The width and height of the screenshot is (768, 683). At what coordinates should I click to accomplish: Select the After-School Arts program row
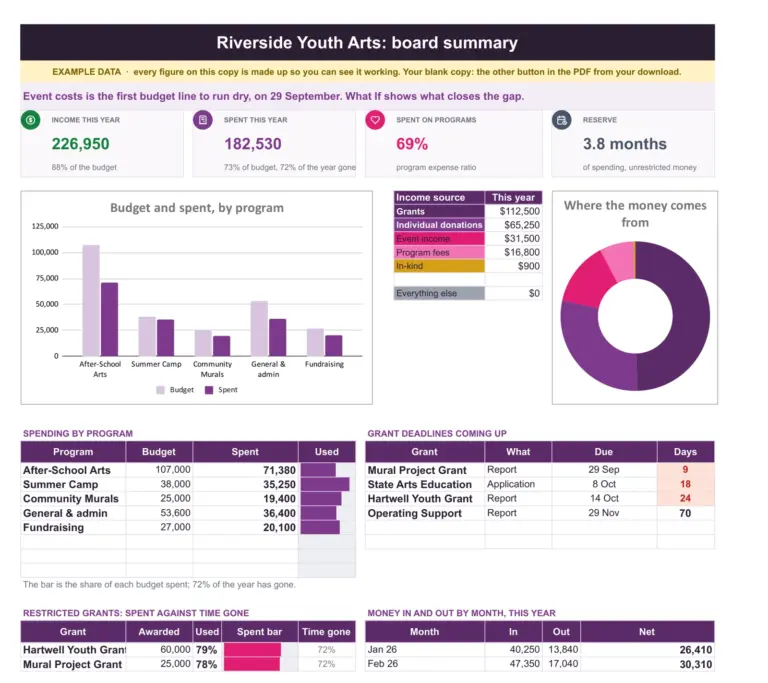pos(188,470)
